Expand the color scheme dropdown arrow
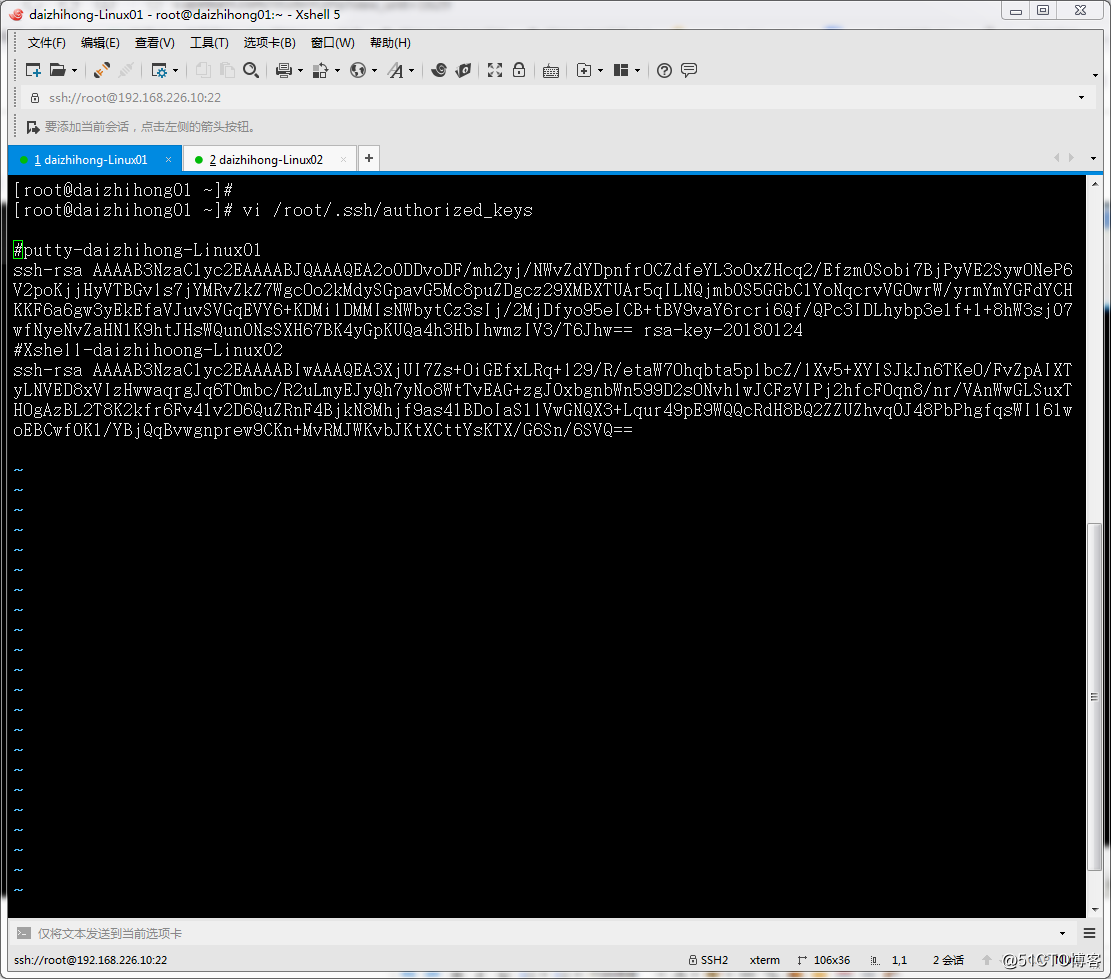 pos(337,70)
